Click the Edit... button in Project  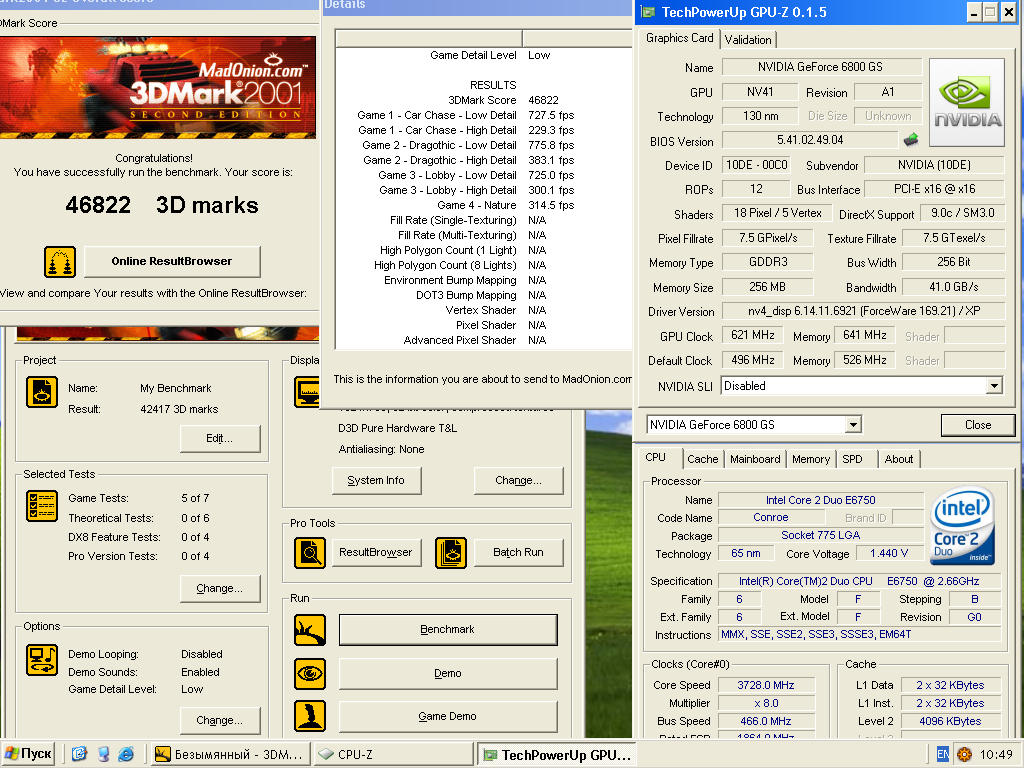[219, 438]
